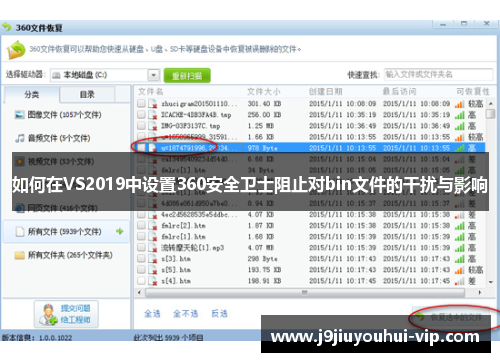Click the 反选 invert selection link

pyautogui.click(x=219, y=313)
